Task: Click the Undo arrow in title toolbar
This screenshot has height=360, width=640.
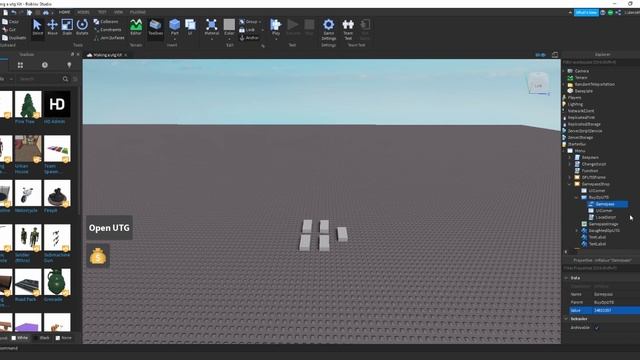Action: click(x=13, y=12)
